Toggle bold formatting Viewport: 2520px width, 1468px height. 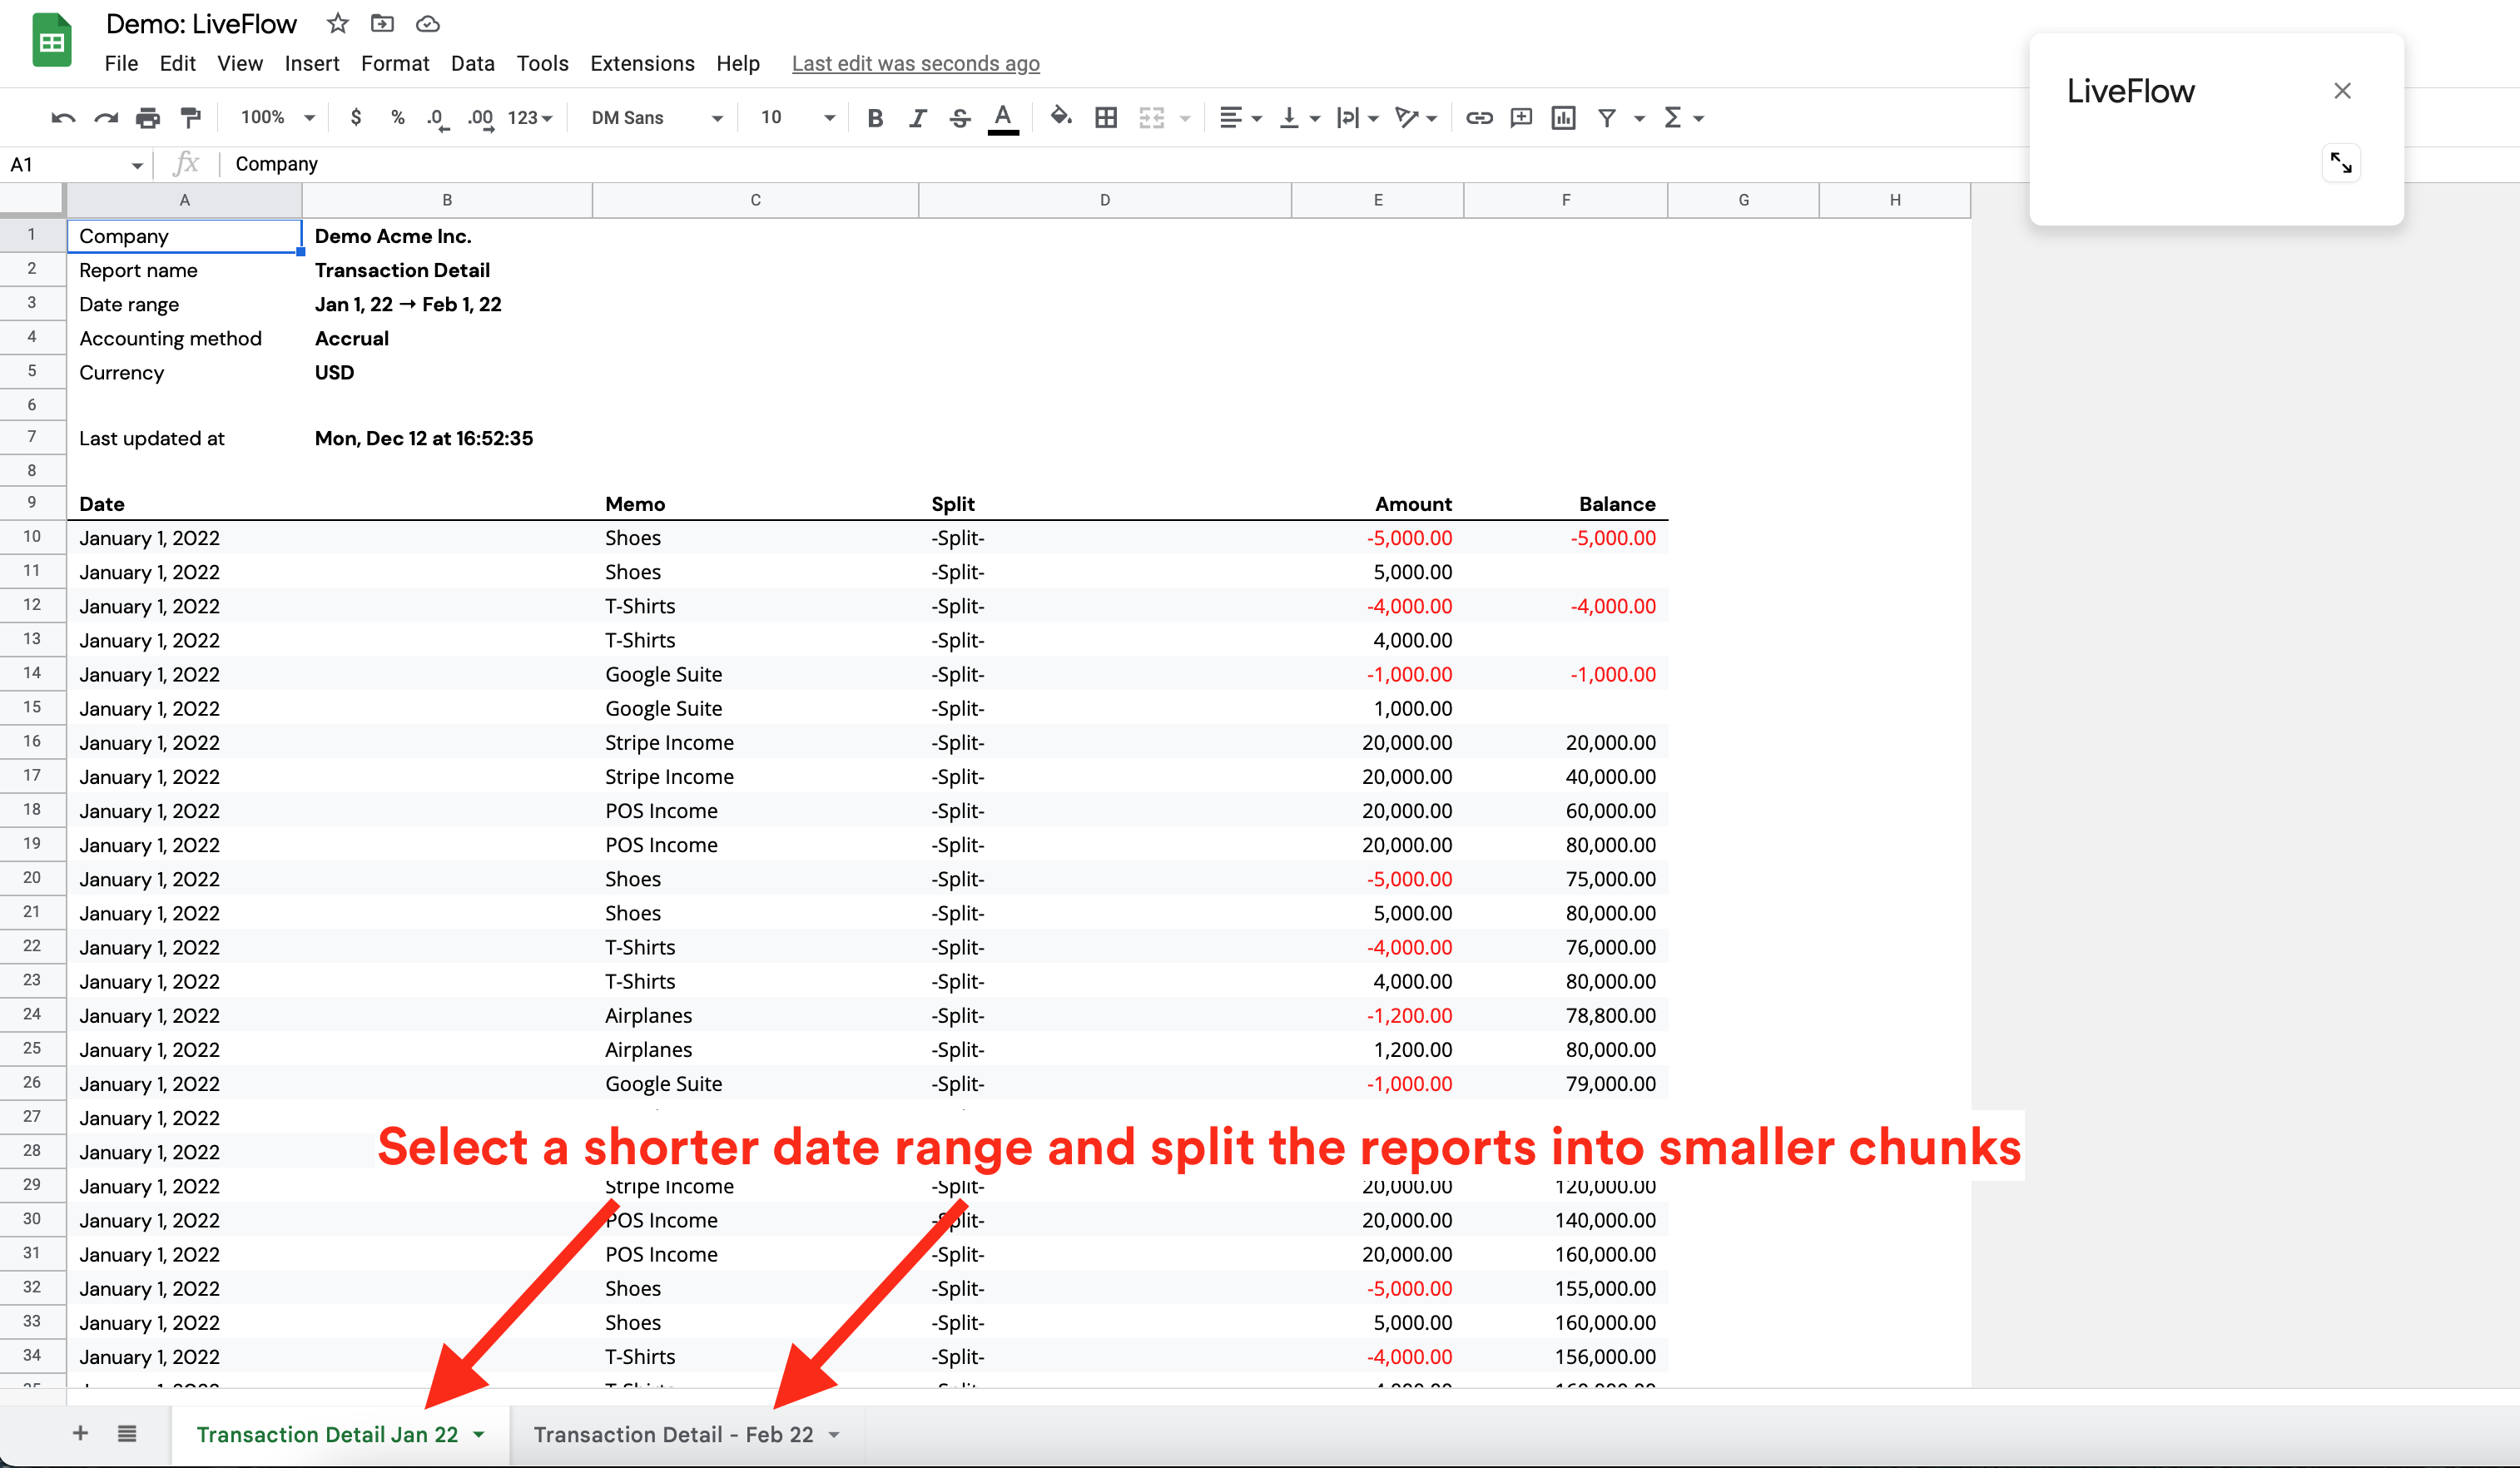[875, 118]
